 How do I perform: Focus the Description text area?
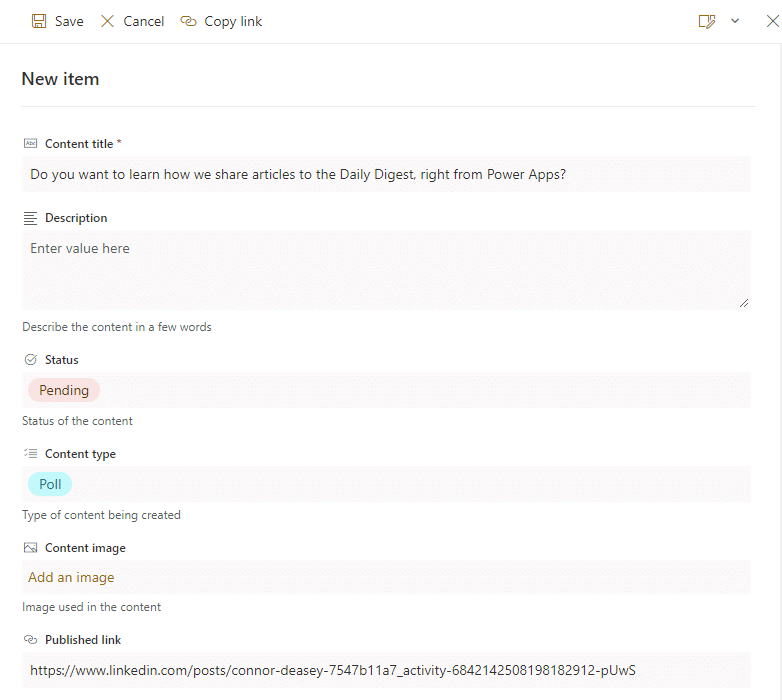[x=386, y=270]
